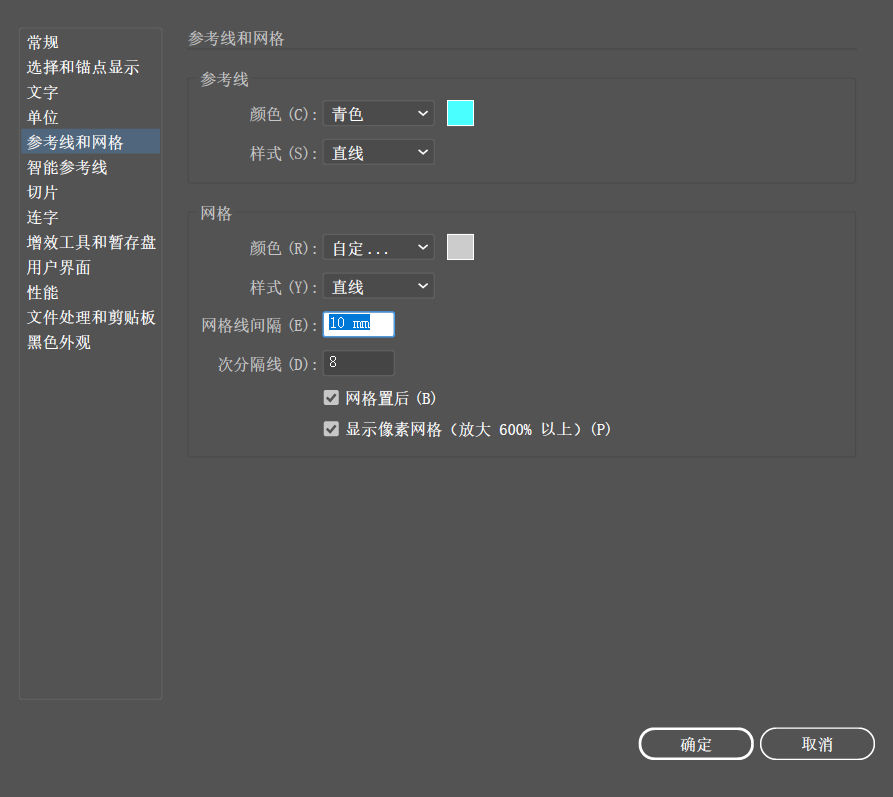Click the cyan guide color swatch

460,114
